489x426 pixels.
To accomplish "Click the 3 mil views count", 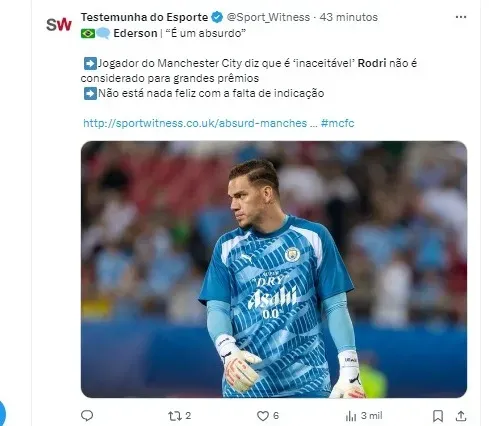I will coord(371,416).
